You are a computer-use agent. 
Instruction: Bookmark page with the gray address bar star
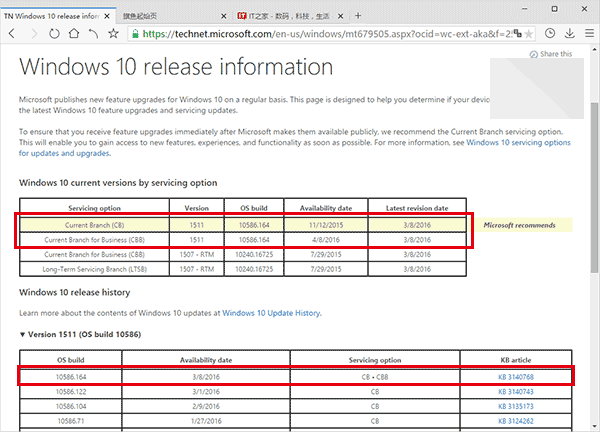[529, 34]
